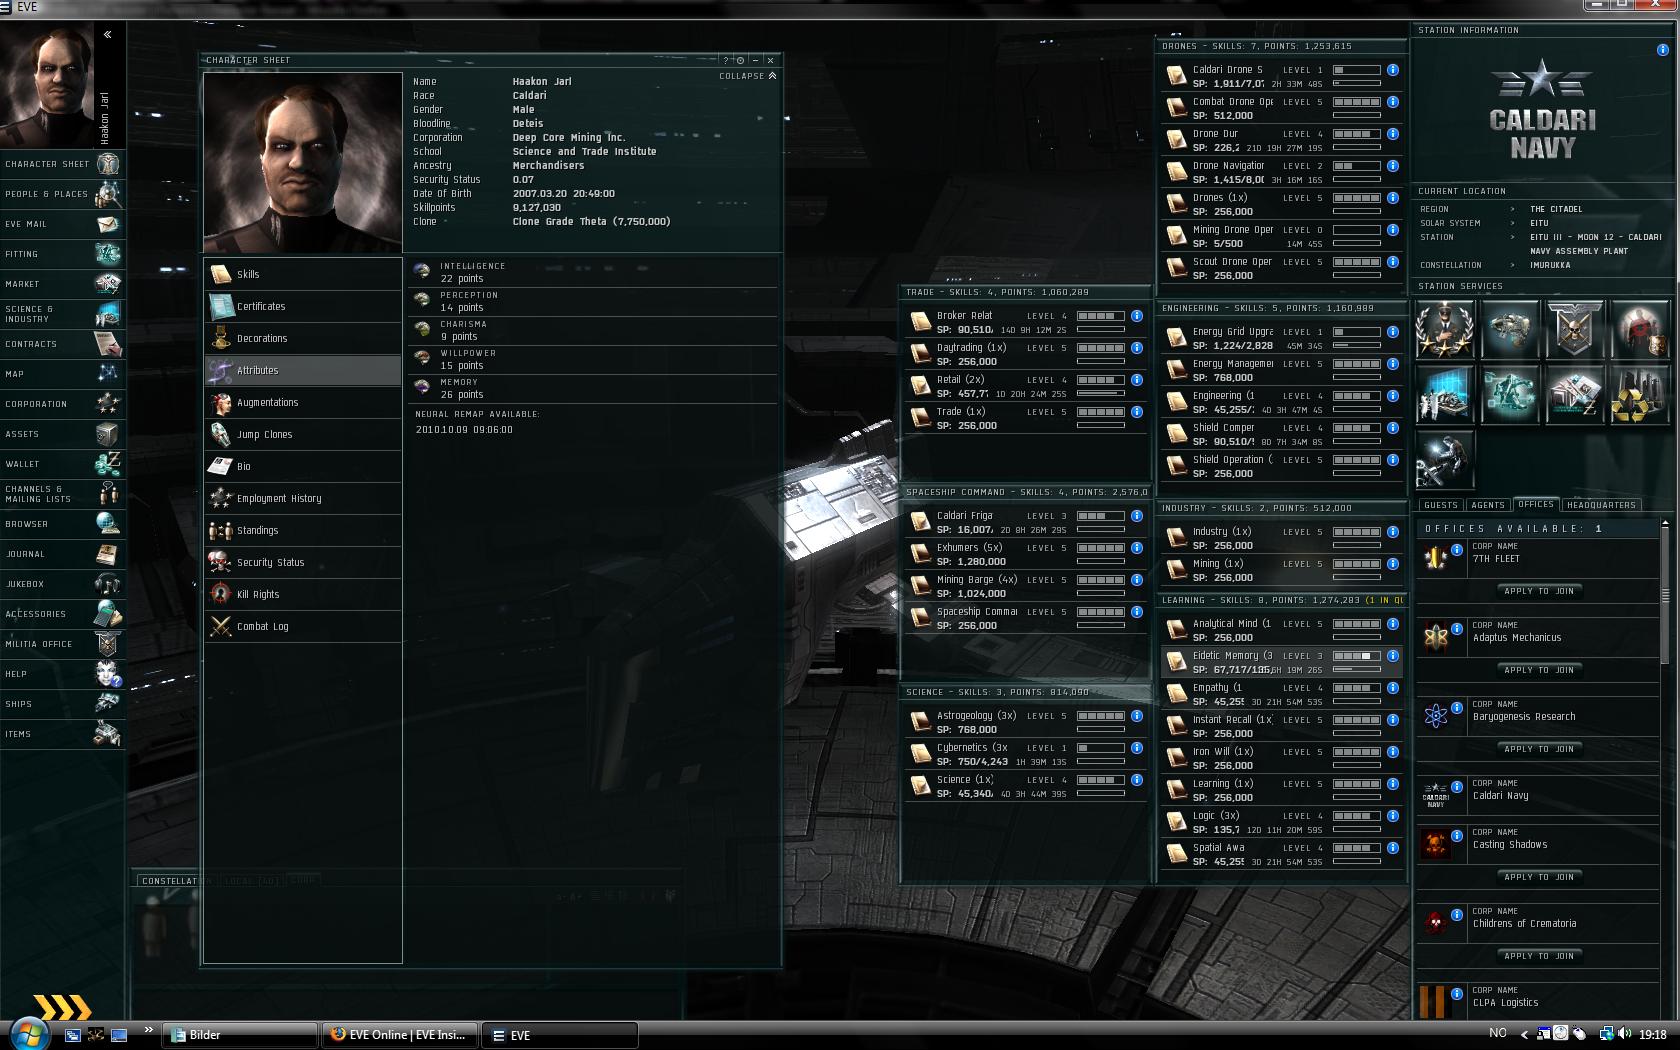Open Help from the sidebar
Image resolution: width=1680 pixels, height=1050 pixels.
pyautogui.click(x=62, y=674)
